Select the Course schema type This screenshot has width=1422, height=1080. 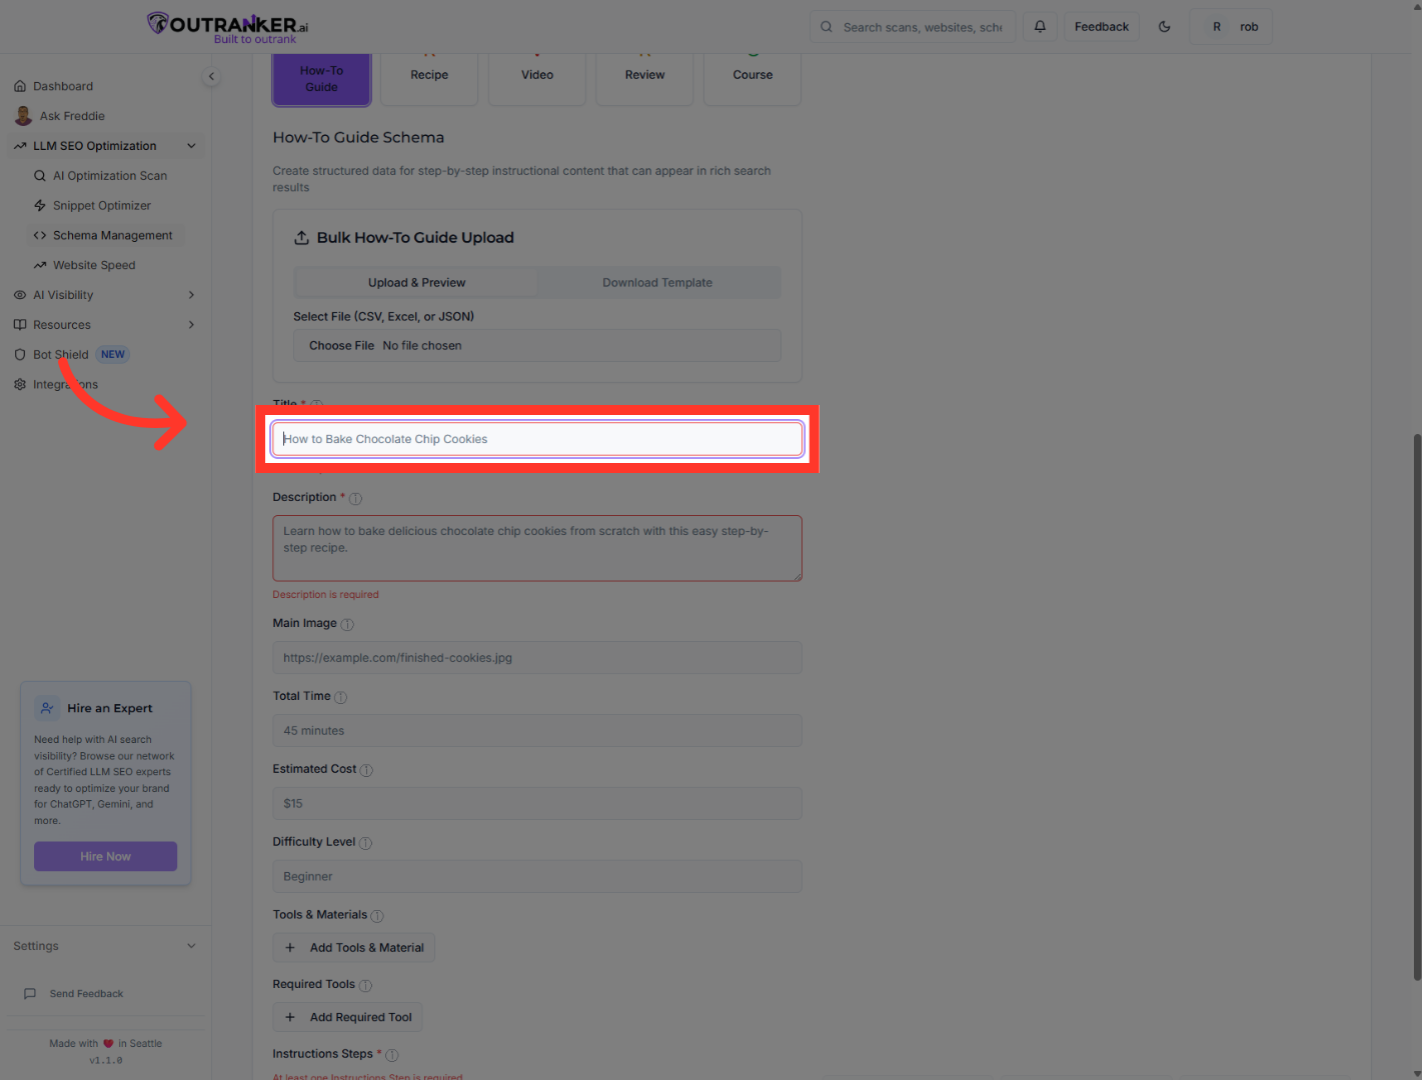(x=753, y=79)
